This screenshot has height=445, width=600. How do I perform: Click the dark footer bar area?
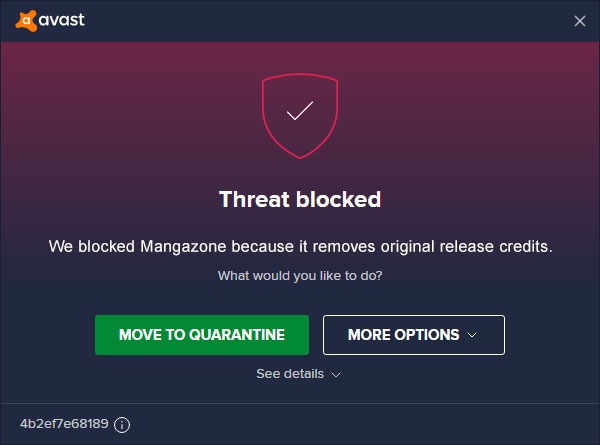click(350, 425)
